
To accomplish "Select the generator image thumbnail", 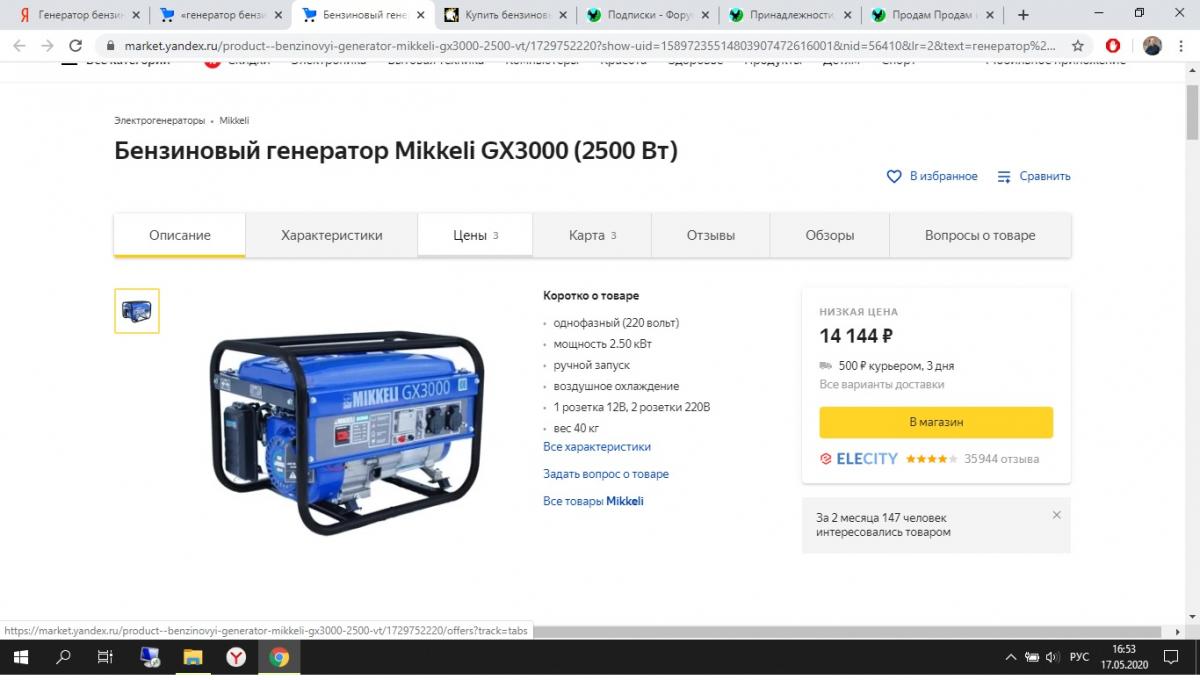I will point(137,311).
